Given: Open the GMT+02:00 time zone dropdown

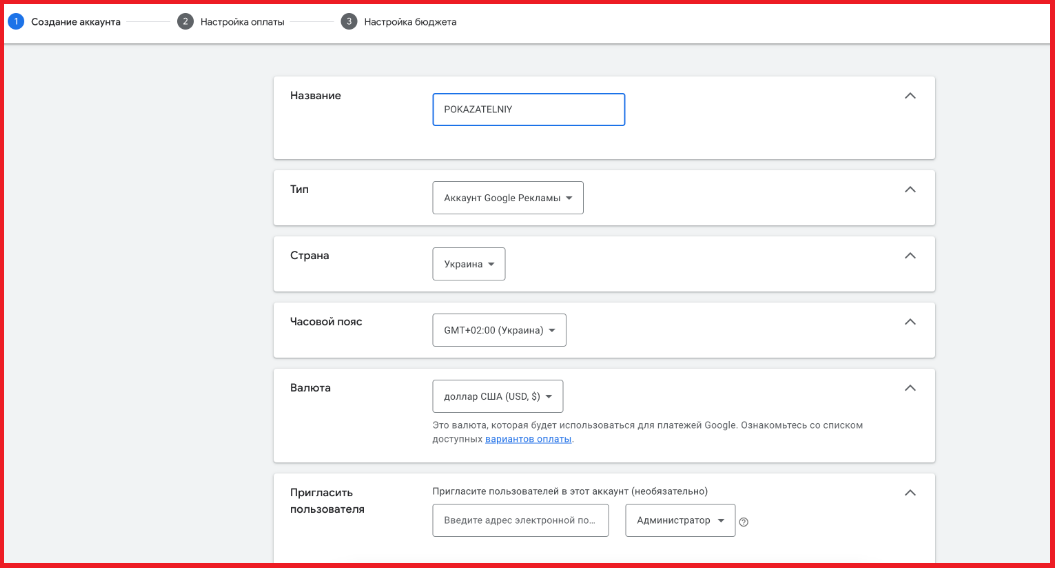Looking at the screenshot, I should tap(499, 330).
